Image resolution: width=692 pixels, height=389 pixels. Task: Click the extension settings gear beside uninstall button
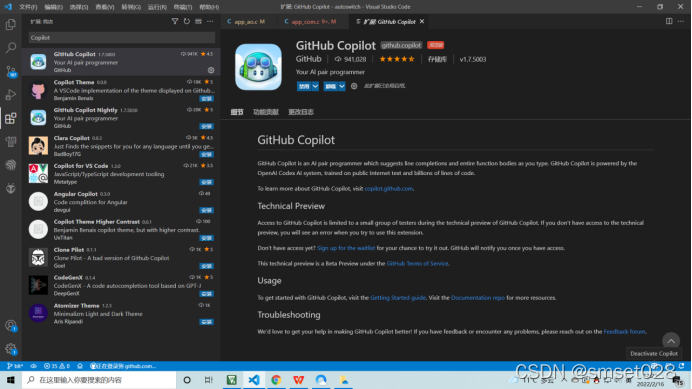354,86
